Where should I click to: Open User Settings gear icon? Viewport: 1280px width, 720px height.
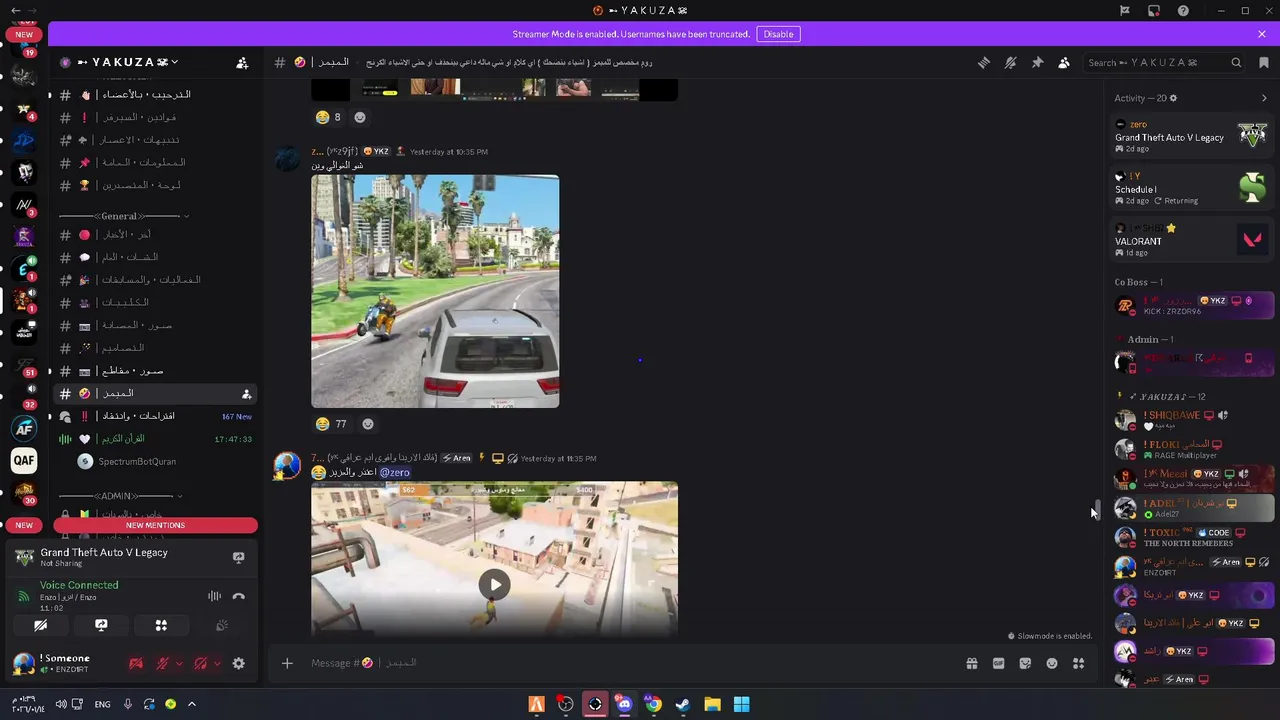(x=238, y=663)
